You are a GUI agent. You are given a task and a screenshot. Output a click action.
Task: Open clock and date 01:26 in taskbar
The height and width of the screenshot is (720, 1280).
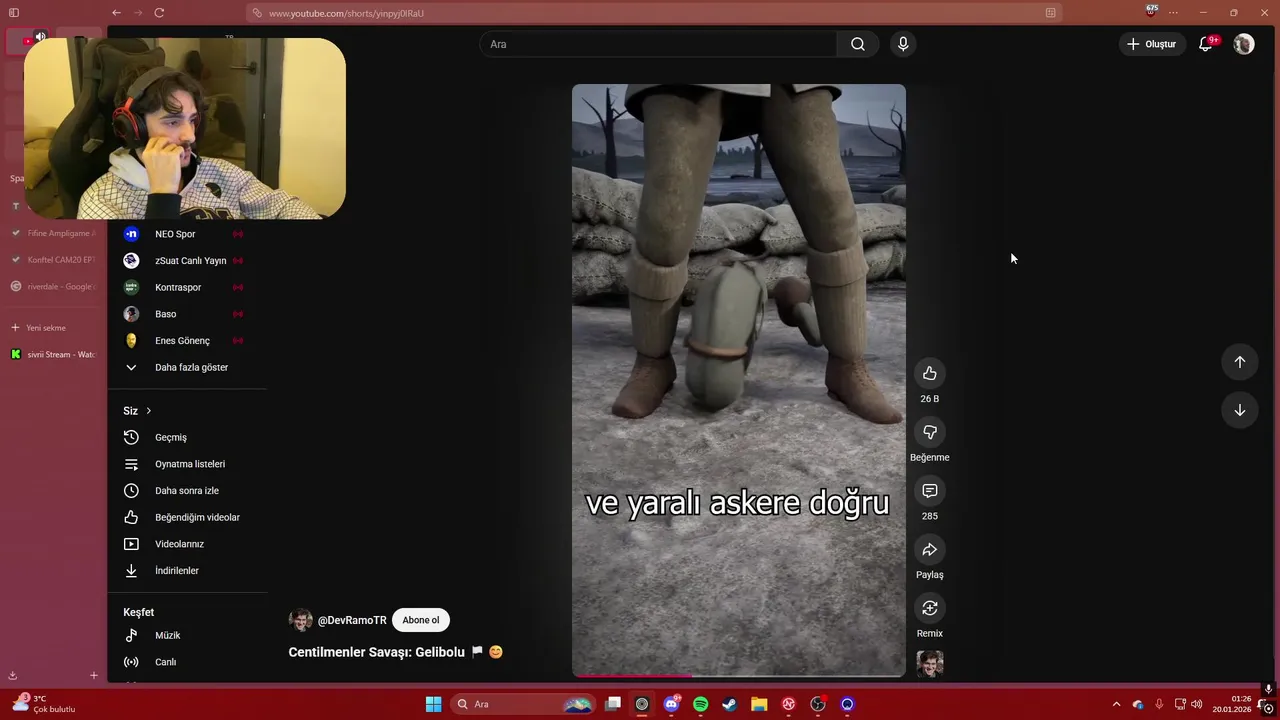point(1233,704)
